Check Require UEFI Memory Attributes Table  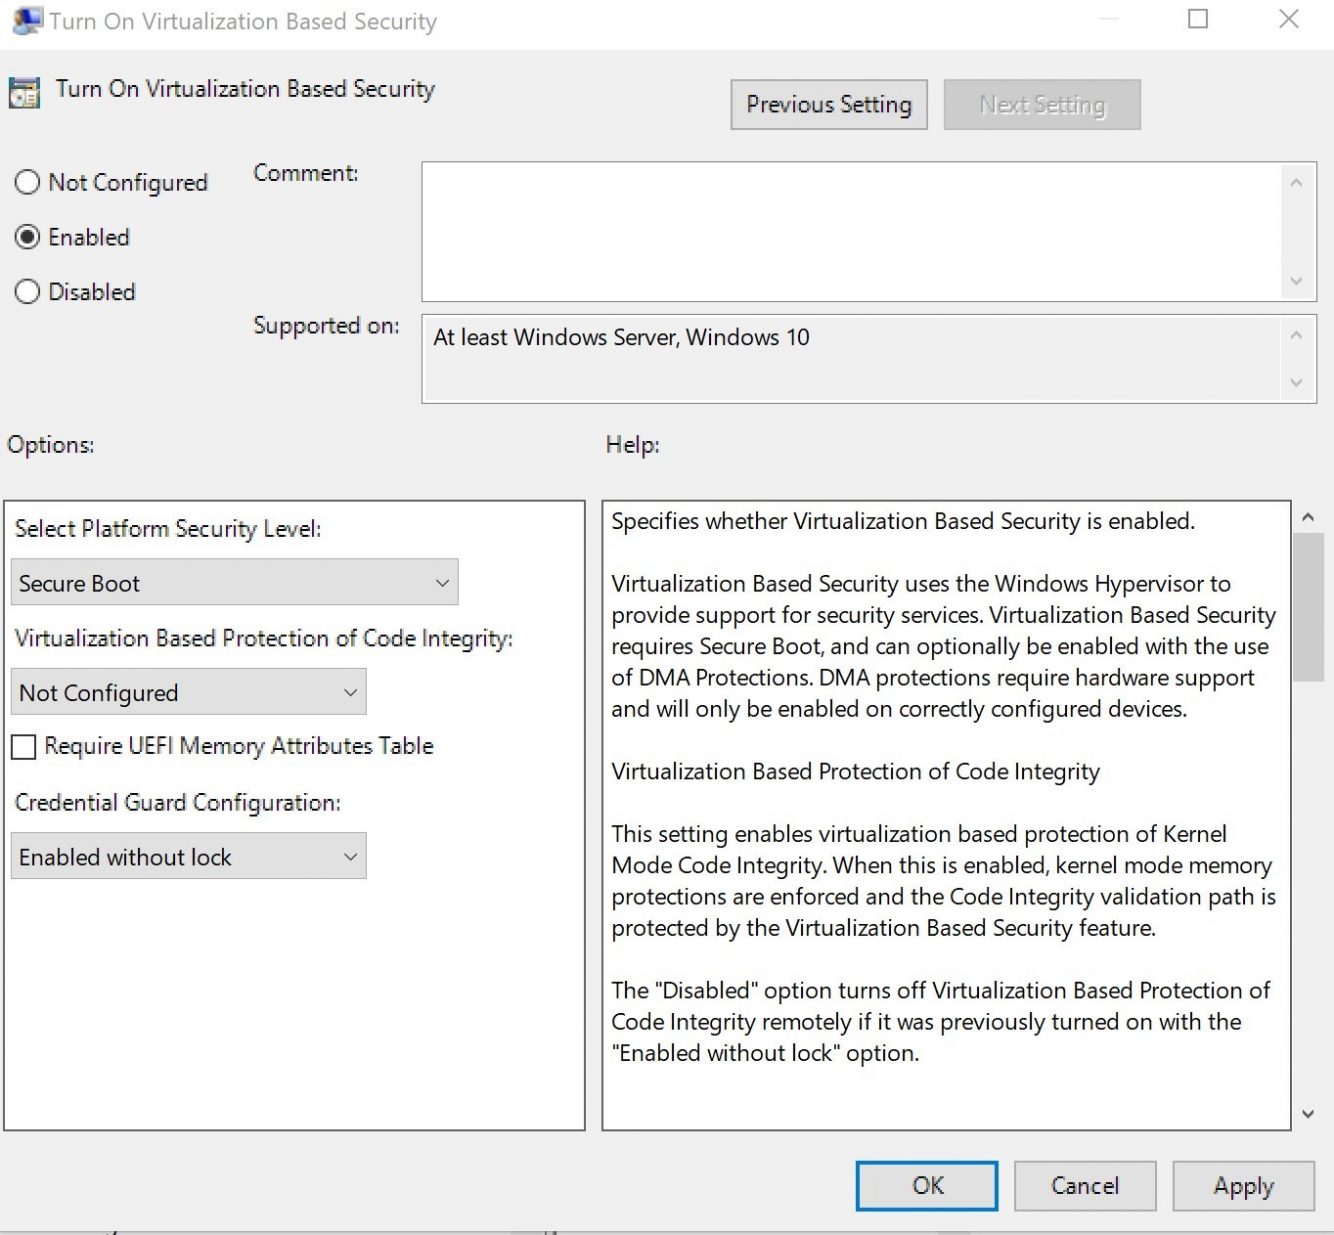tap(23, 746)
